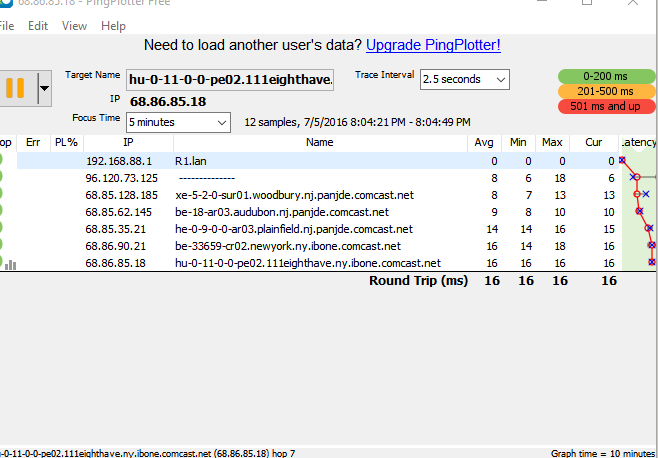Click the green status dot for 68.85.62.145
This screenshot has height=458, width=658.
0,210
